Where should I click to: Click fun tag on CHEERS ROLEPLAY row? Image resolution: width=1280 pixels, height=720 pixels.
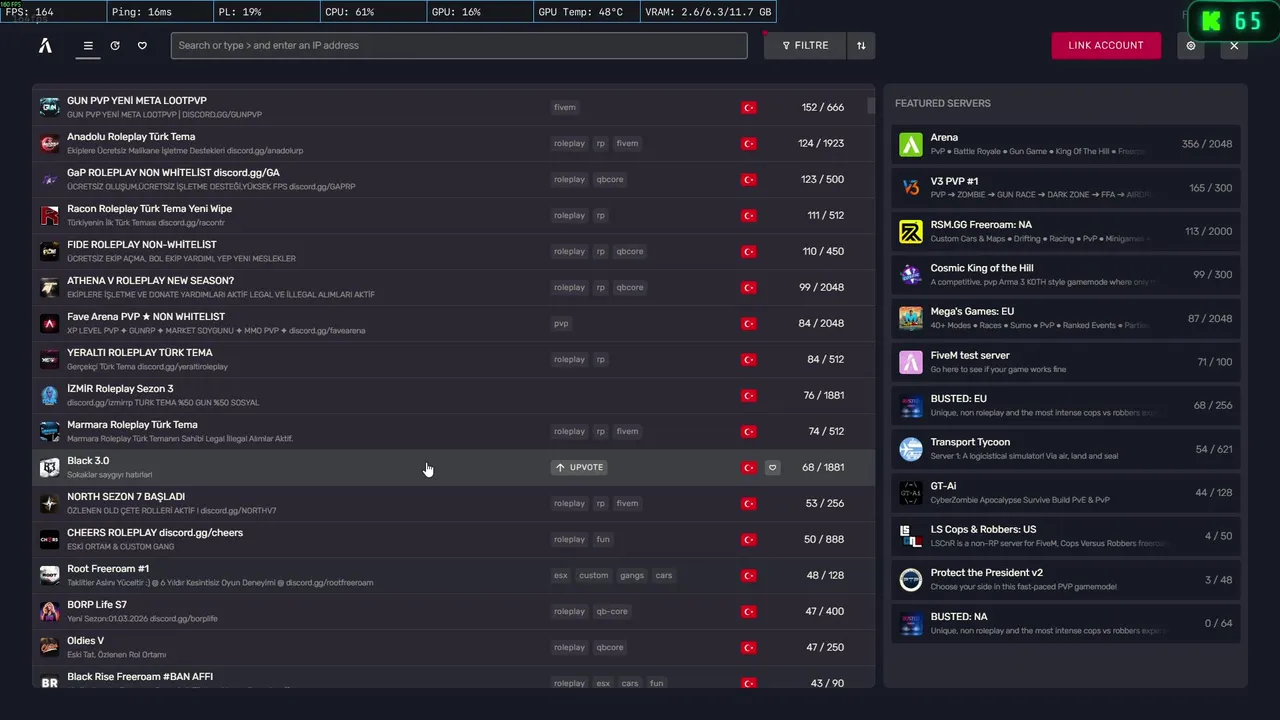603,539
